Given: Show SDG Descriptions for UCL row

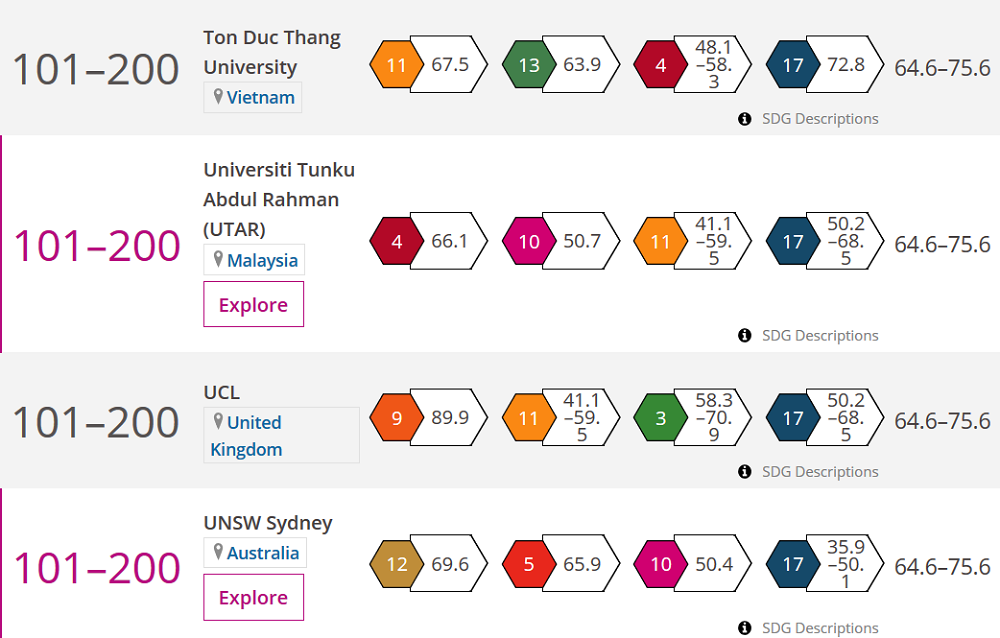Looking at the screenshot, I should click(x=819, y=471).
